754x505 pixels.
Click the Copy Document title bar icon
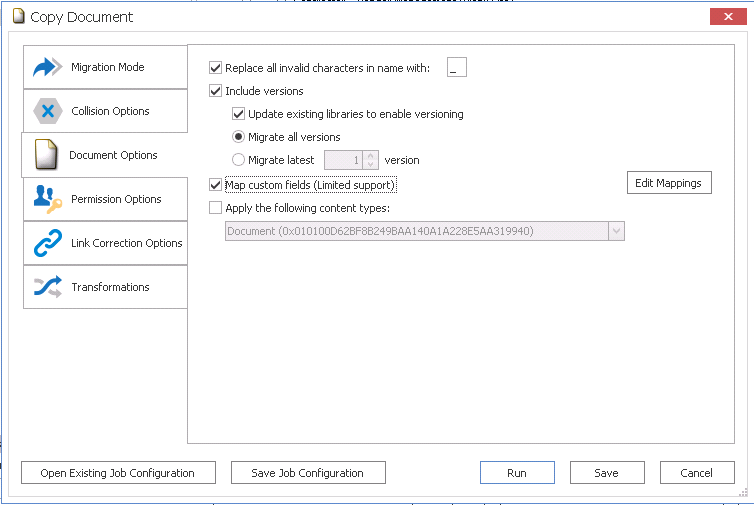click(x=18, y=17)
